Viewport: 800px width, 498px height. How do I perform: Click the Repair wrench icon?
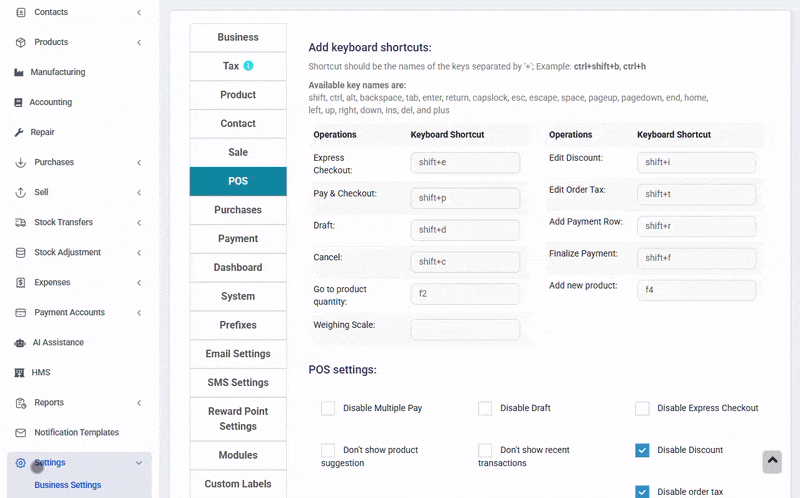point(19,133)
